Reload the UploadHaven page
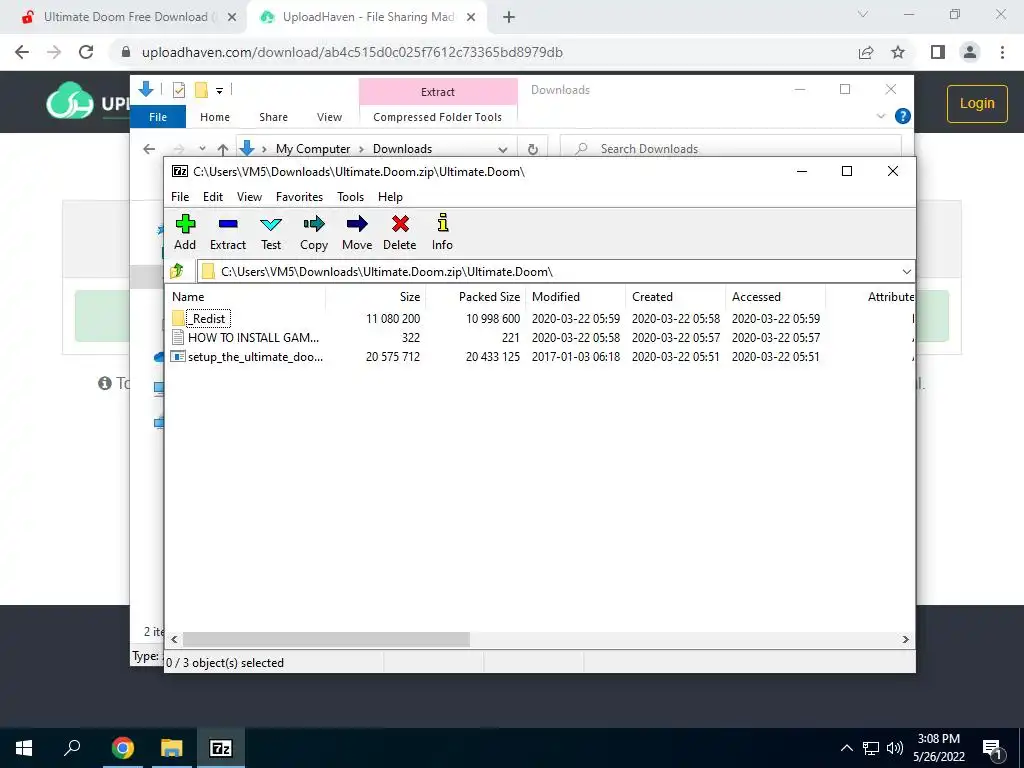 pos(86,52)
